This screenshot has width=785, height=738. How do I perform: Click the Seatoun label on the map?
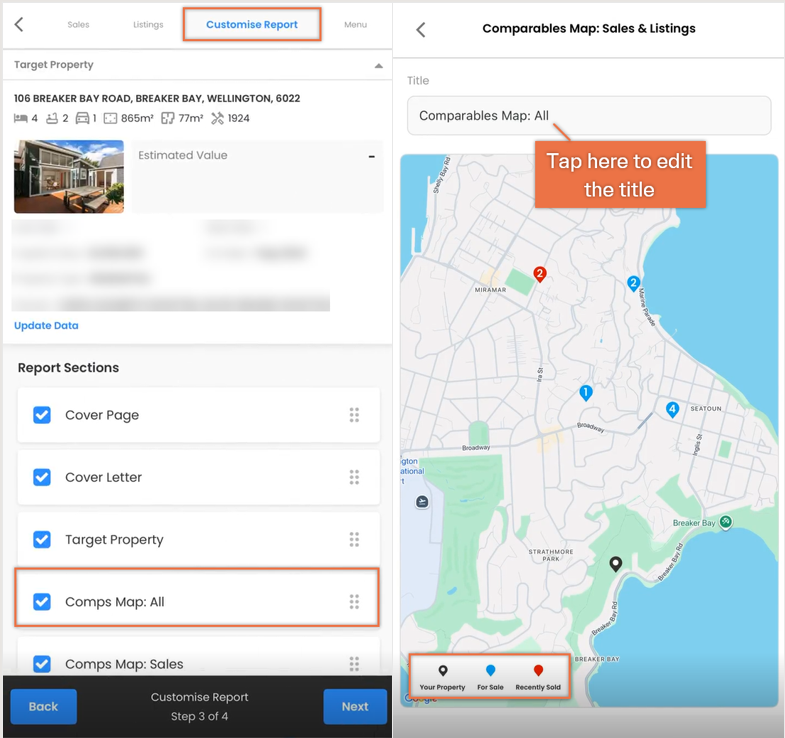tap(706, 409)
